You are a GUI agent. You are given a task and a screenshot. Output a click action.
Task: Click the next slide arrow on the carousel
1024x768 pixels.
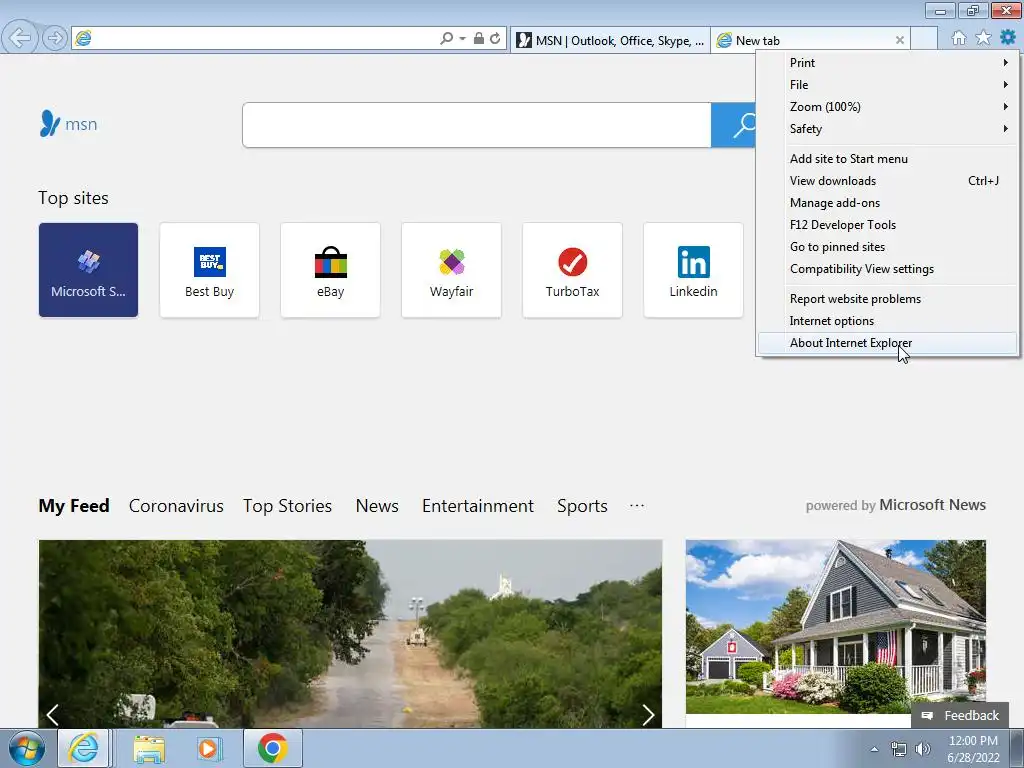tap(648, 715)
